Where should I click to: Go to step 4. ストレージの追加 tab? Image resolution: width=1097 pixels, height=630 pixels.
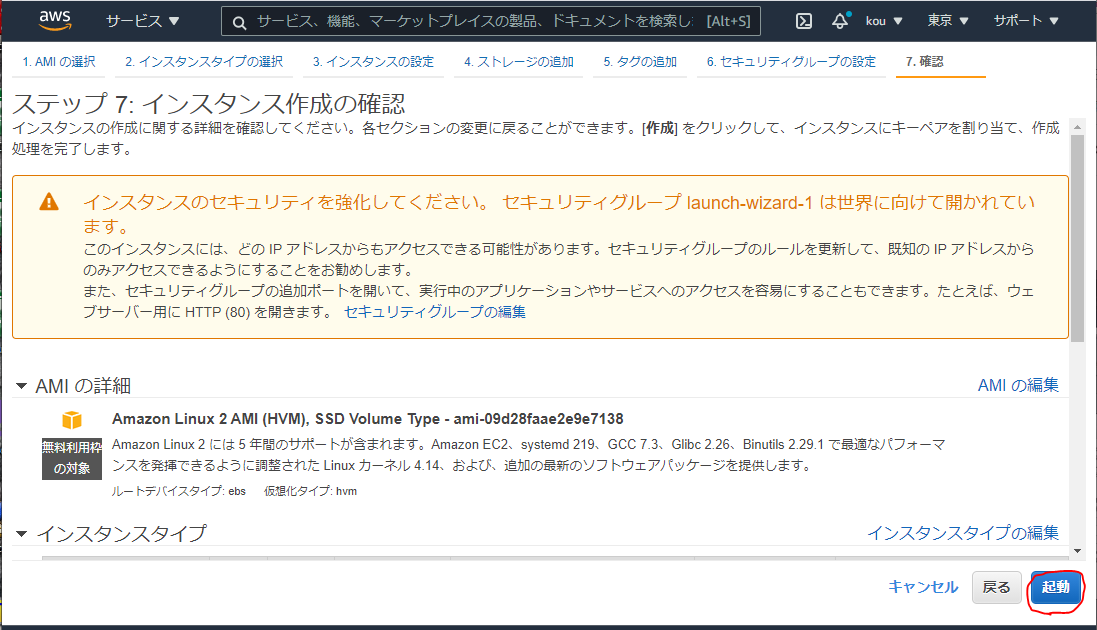click(518, 62)
